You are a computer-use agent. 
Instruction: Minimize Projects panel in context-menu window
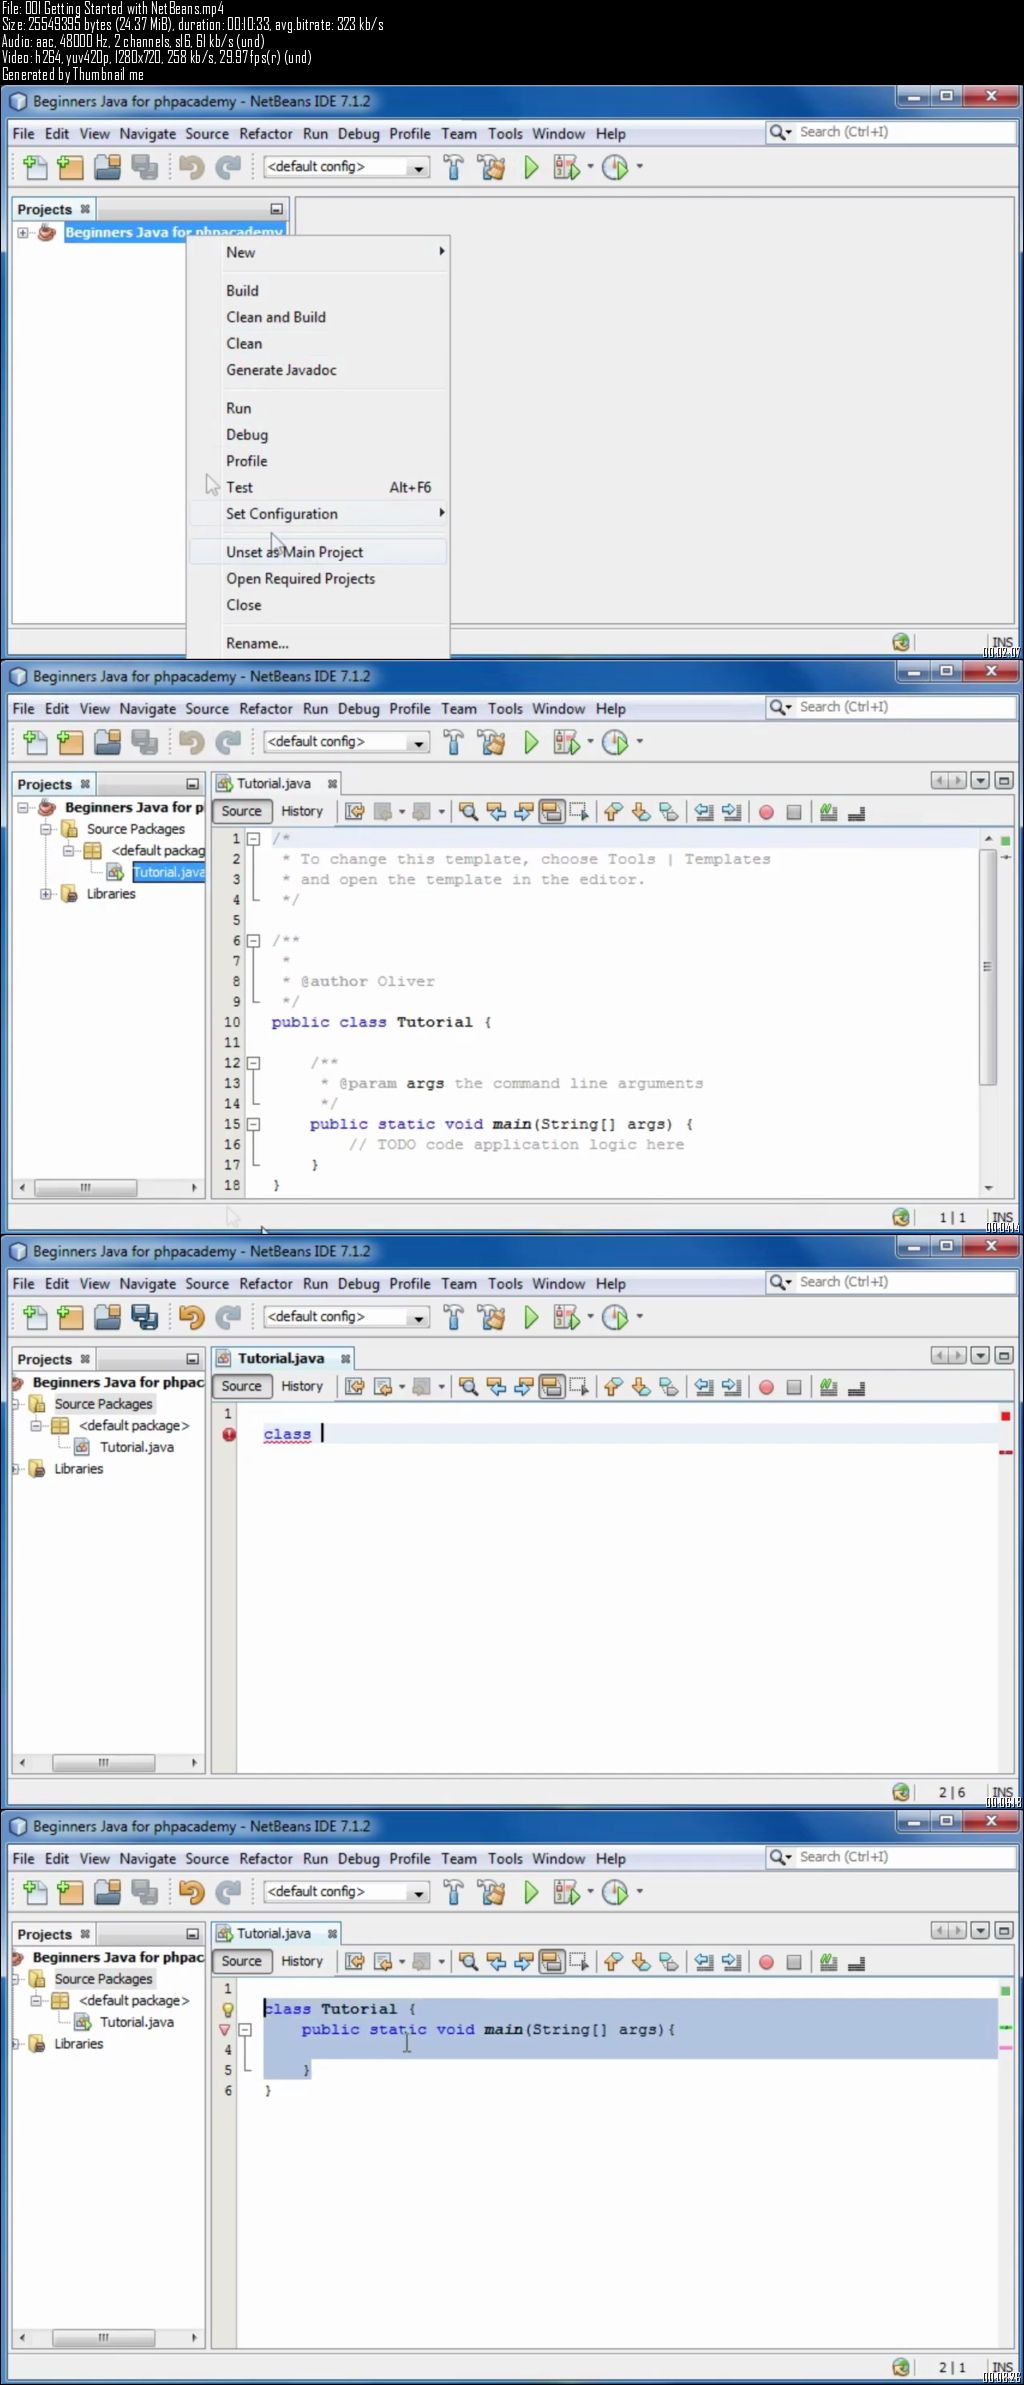(277, 209)
